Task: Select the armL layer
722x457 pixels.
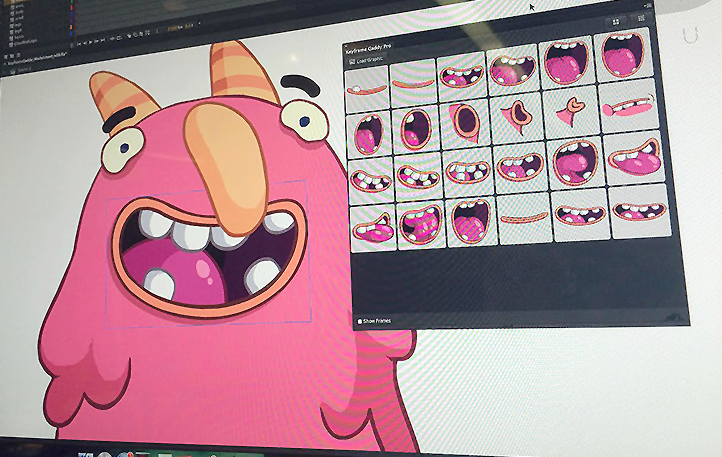Action: click(19, 6)
